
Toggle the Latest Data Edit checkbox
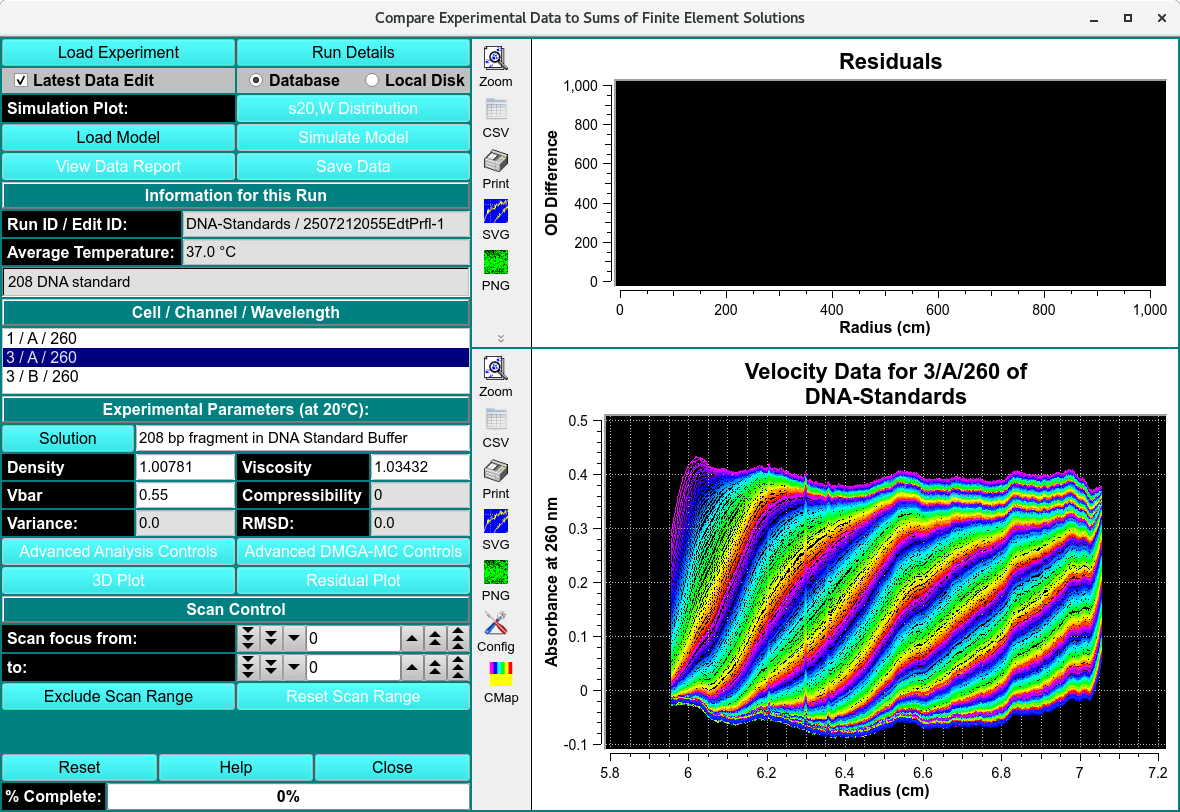click(21, 80)
